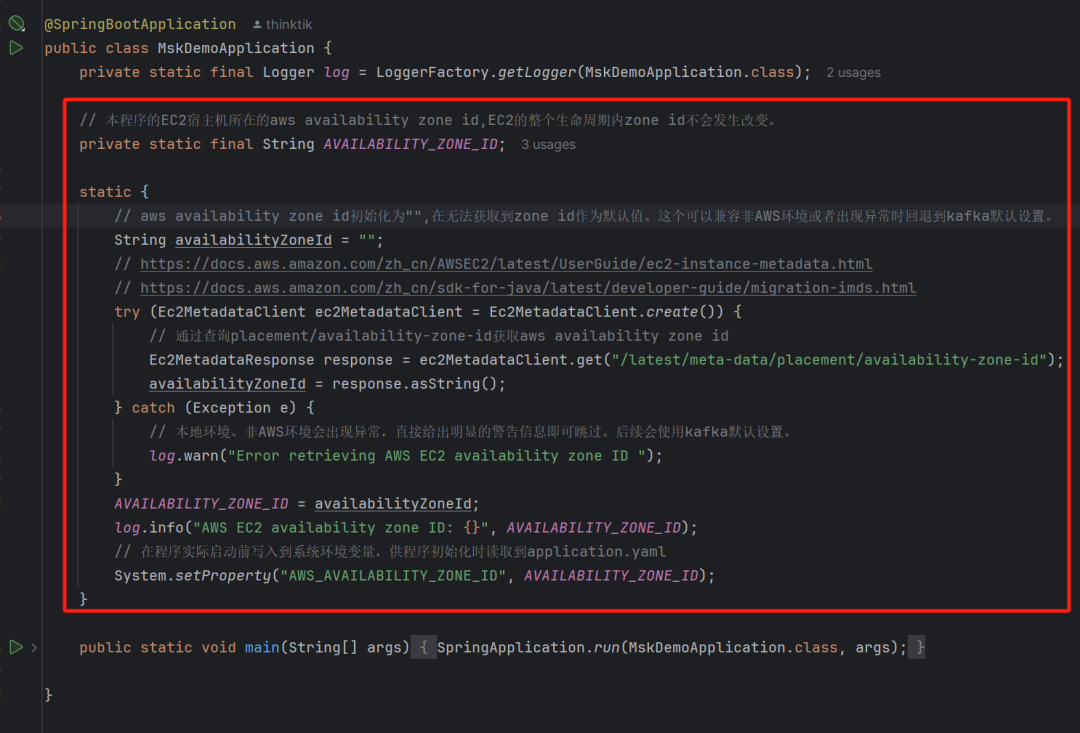The width and height of the screenshot is (1080, 733).
Task: Click Ec2MetadataClient.create() call
Action: click(x=606, y=312)
